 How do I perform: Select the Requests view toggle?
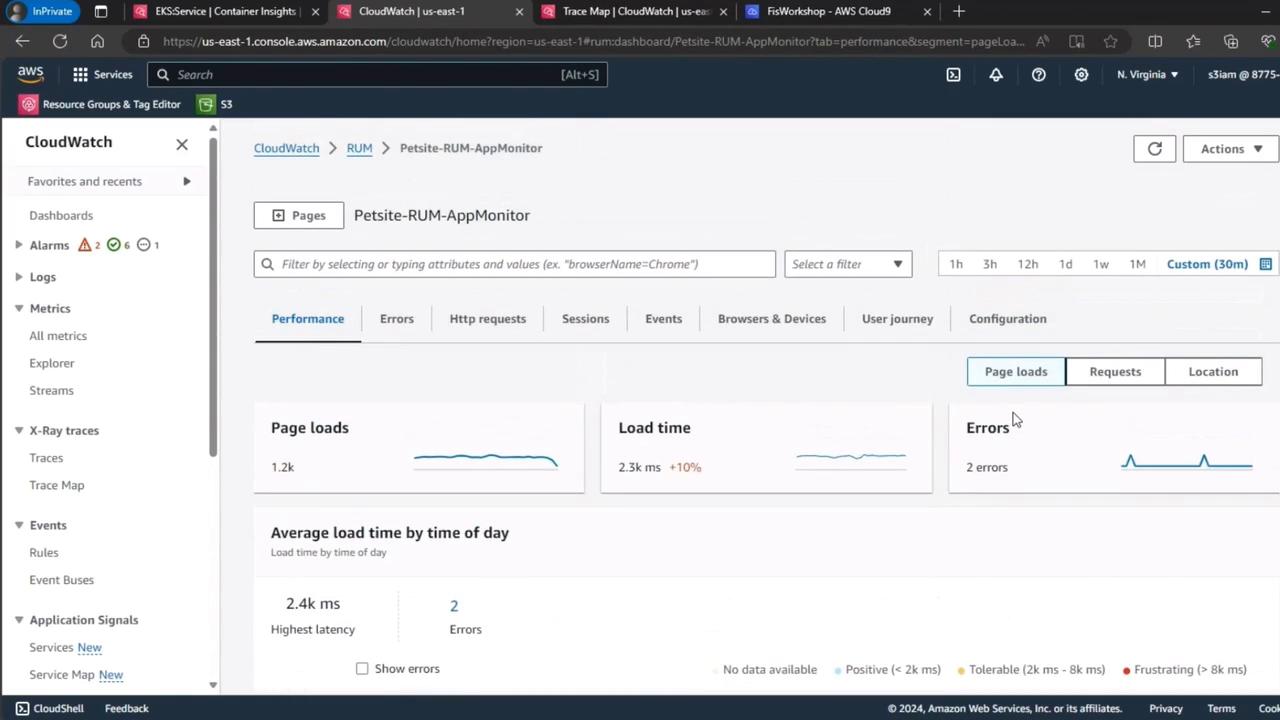click(x=1114, y=371)
